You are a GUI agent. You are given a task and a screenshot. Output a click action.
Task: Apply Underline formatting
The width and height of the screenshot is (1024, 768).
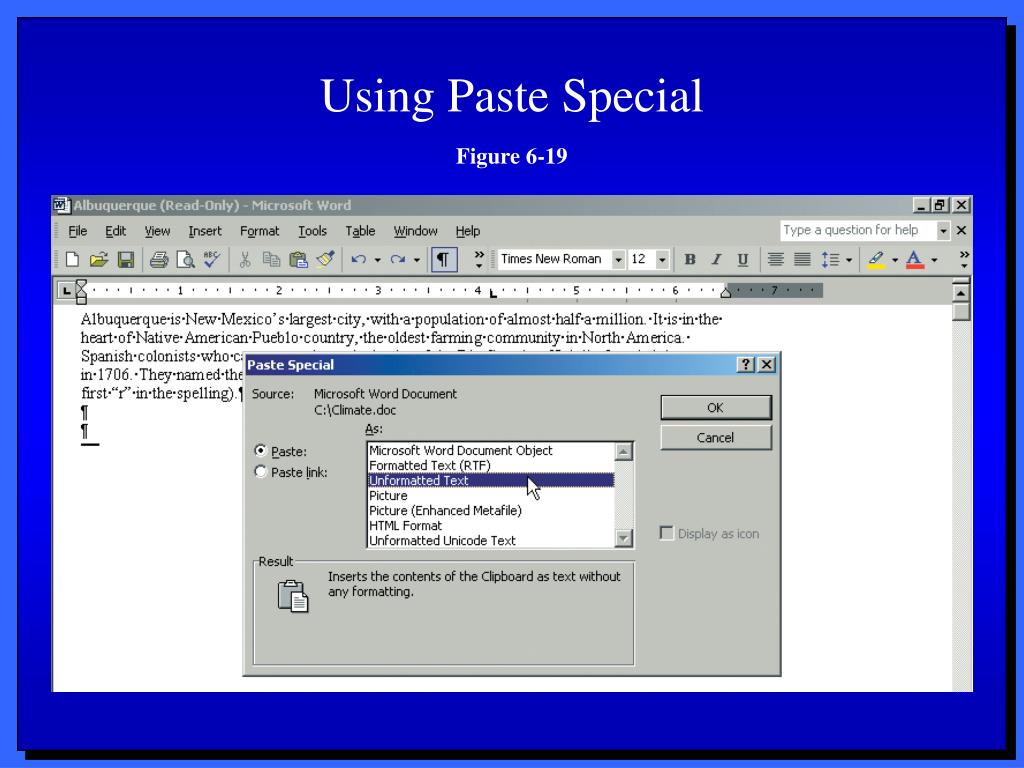point(743,260)
